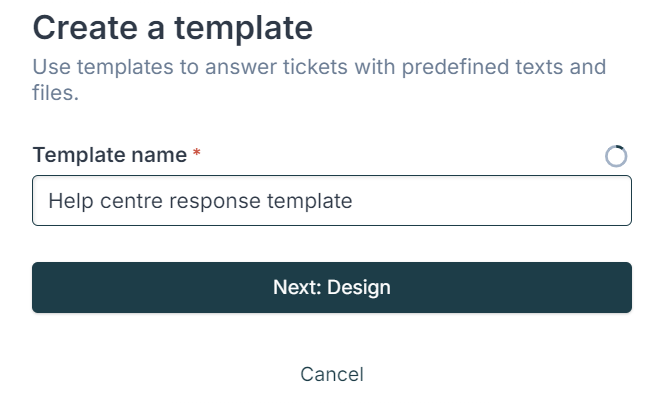This screenshot has width=649, height=404.
Task: Click the Cancel link below the button
Action: 332,374
